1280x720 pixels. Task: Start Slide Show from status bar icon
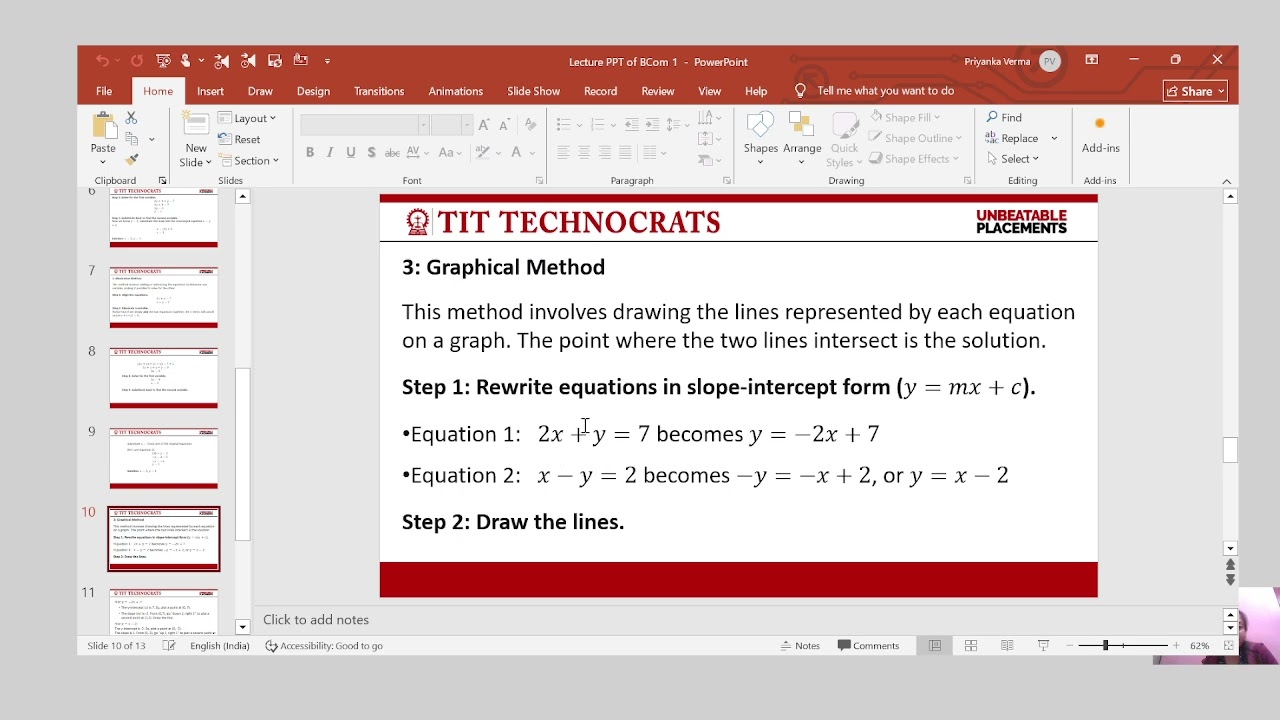pos(1043,646)
